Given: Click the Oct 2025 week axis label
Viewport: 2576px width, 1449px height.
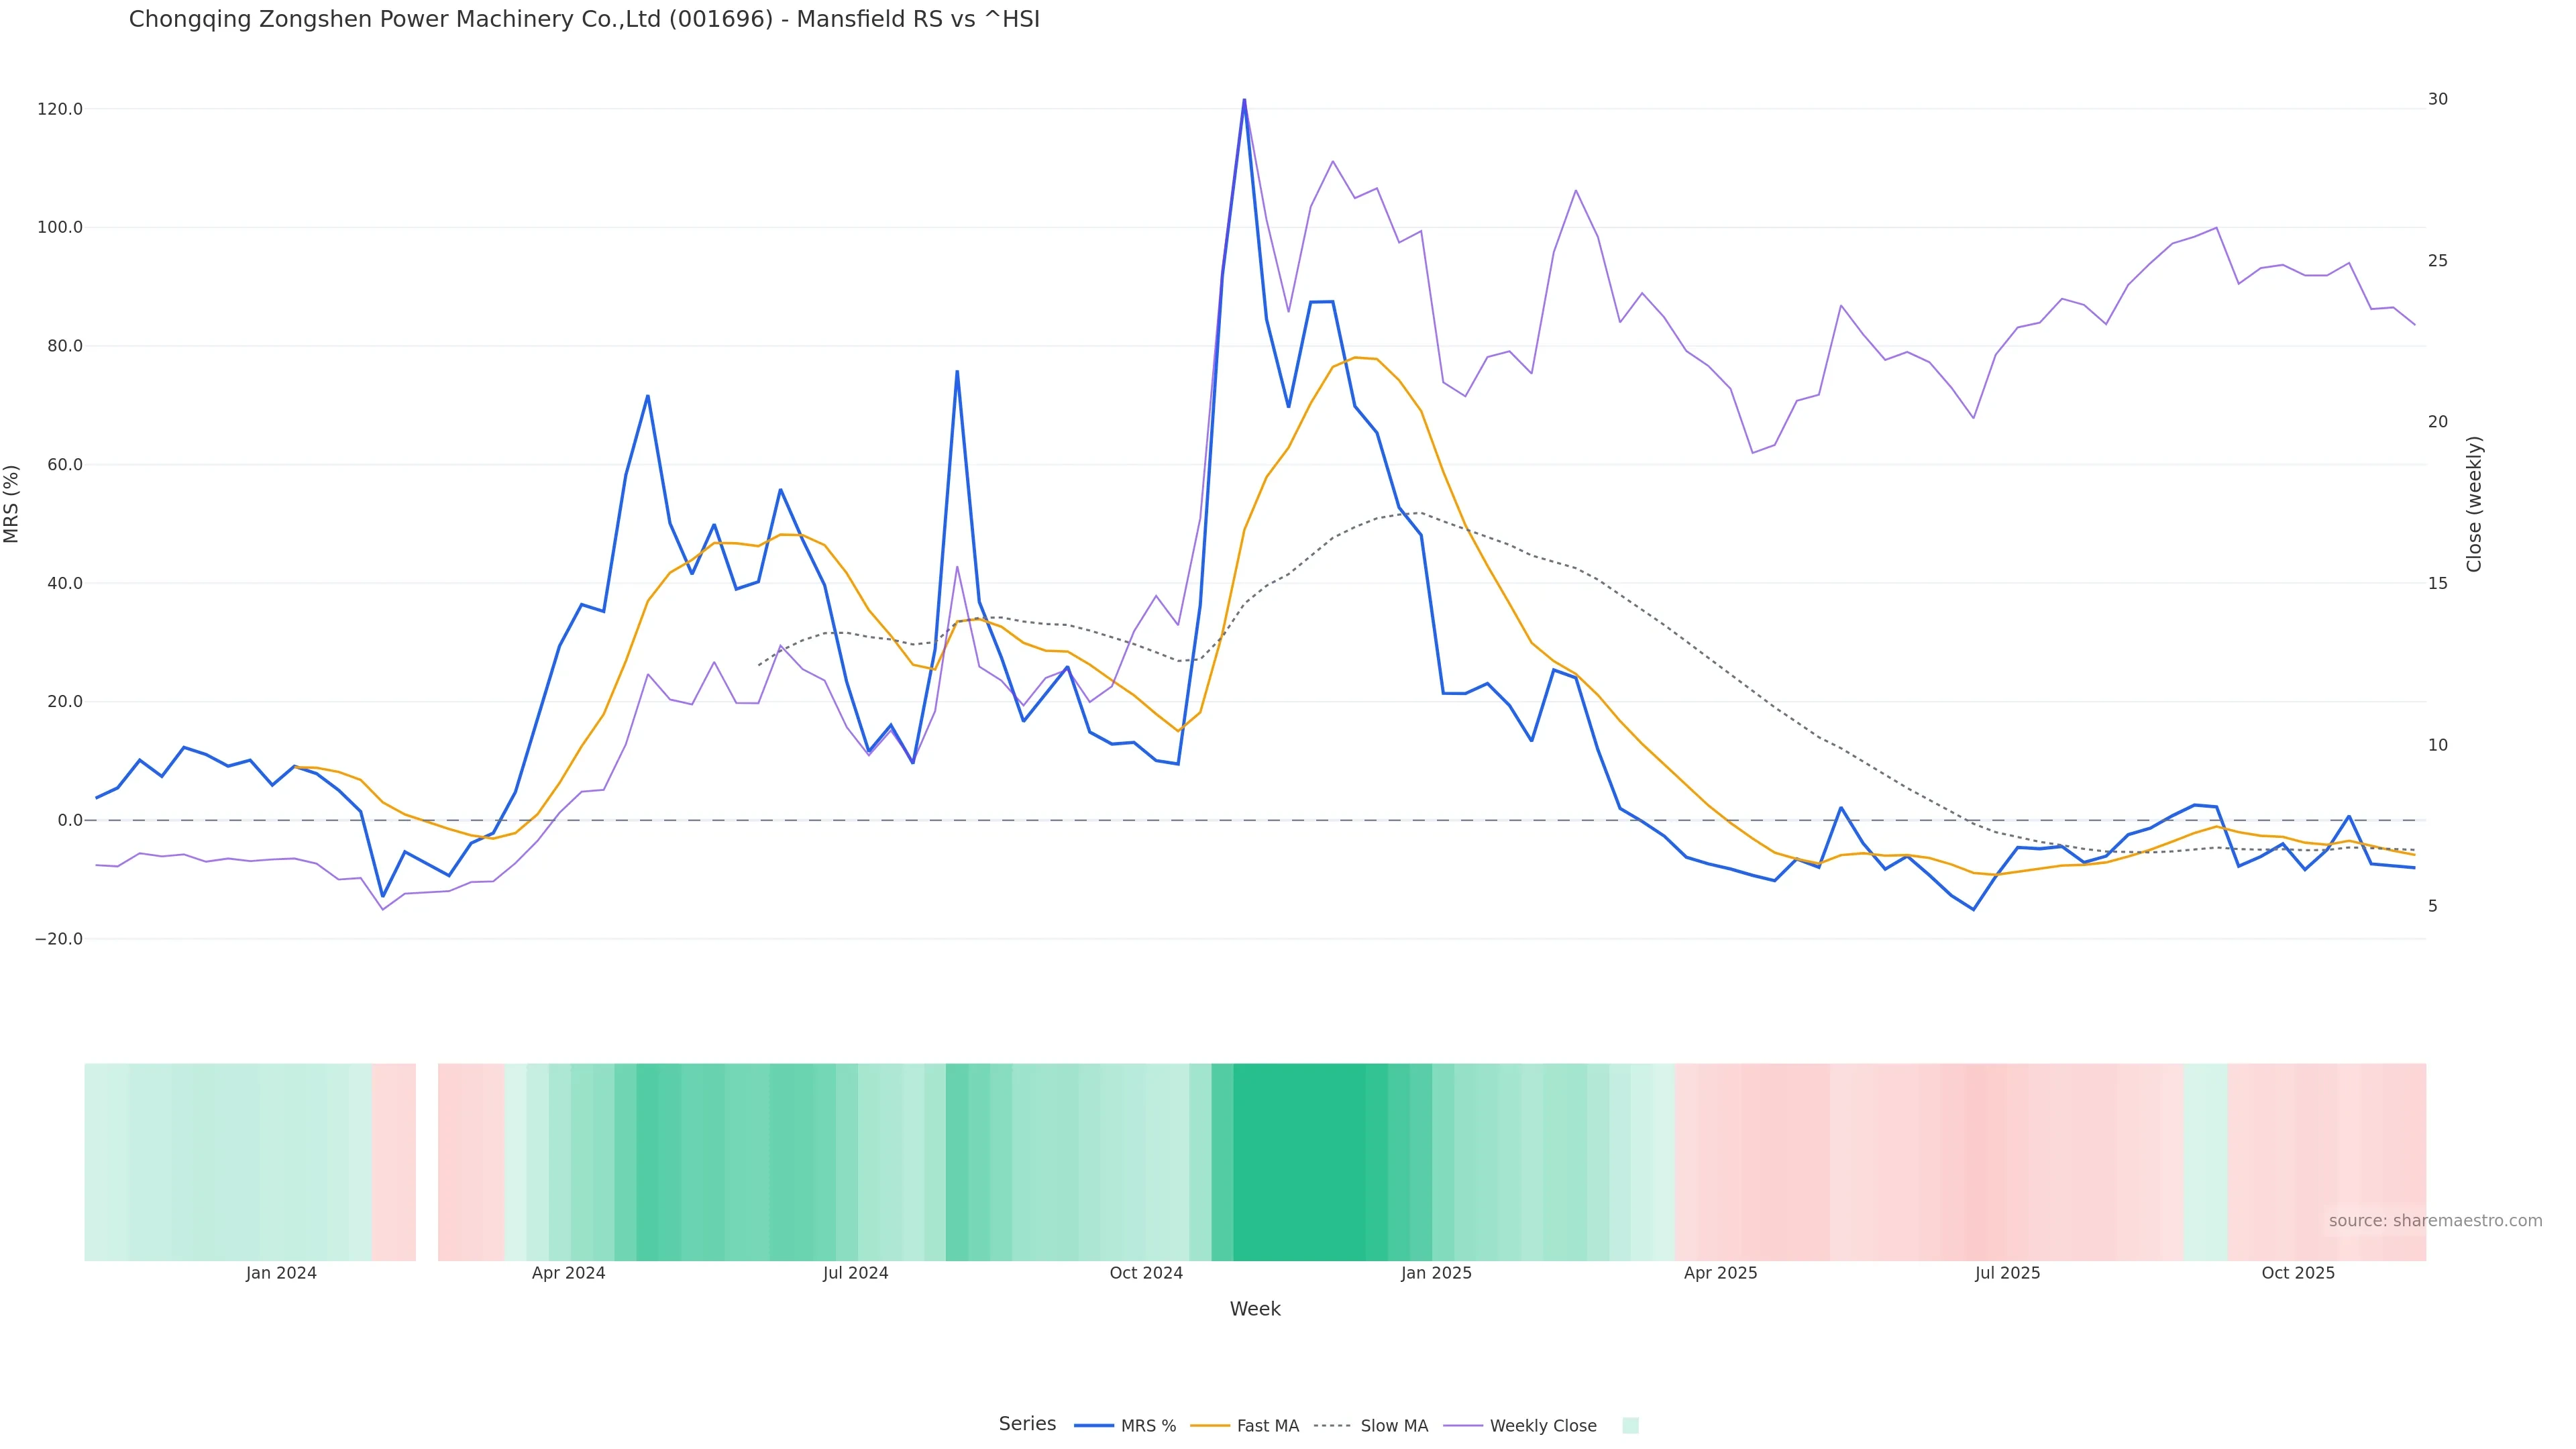Looking at the screenshot, I should click(2298, 1273).
